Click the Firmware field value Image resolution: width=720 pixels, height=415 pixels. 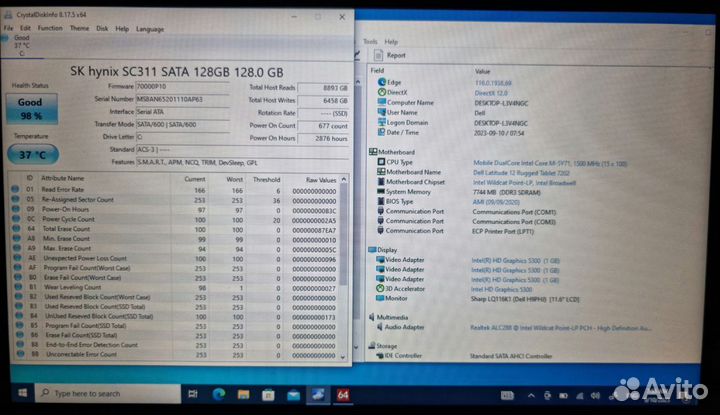[x=182, y=86]
